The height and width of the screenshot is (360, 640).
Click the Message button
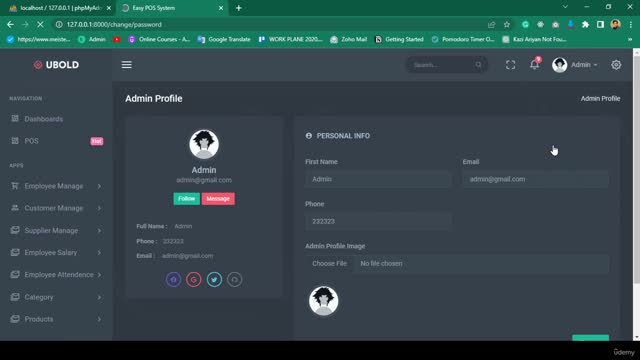[218, 199]
